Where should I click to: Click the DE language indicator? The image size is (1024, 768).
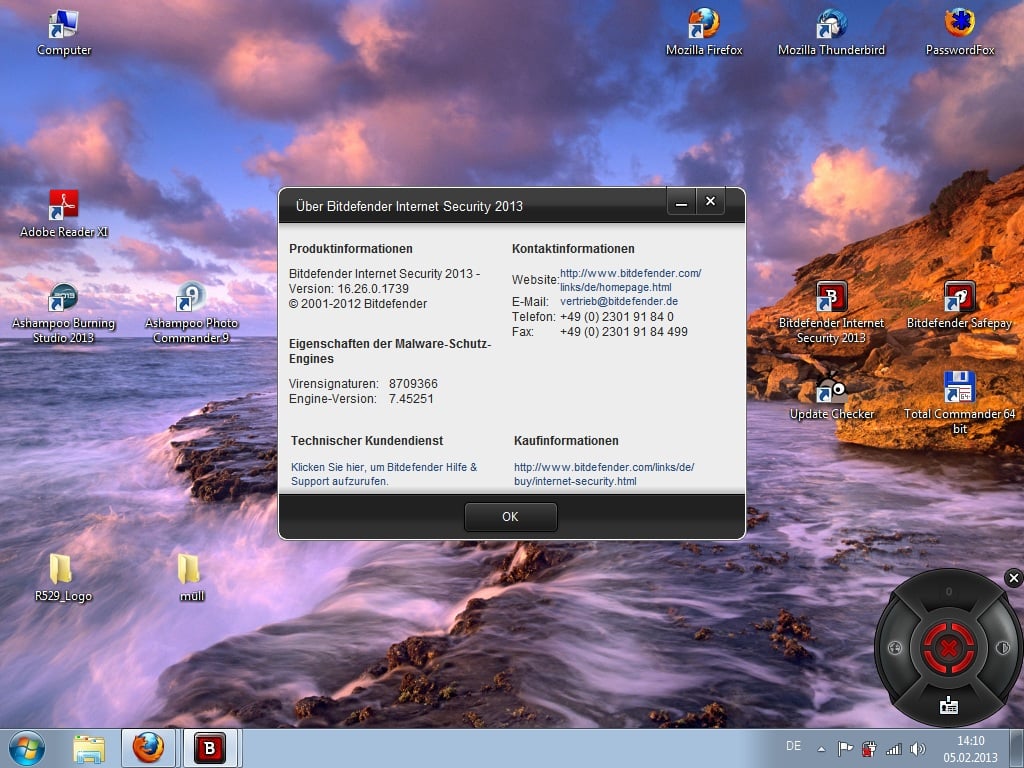point(793,746)
